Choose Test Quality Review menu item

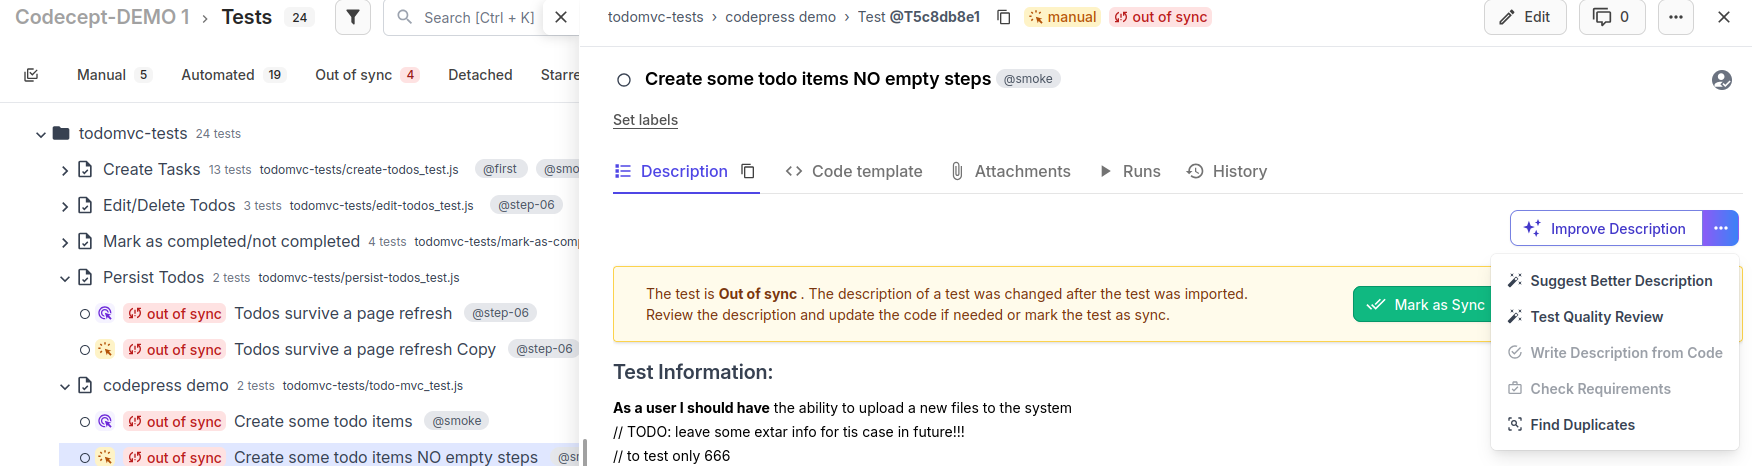[x=1596, y=317]
